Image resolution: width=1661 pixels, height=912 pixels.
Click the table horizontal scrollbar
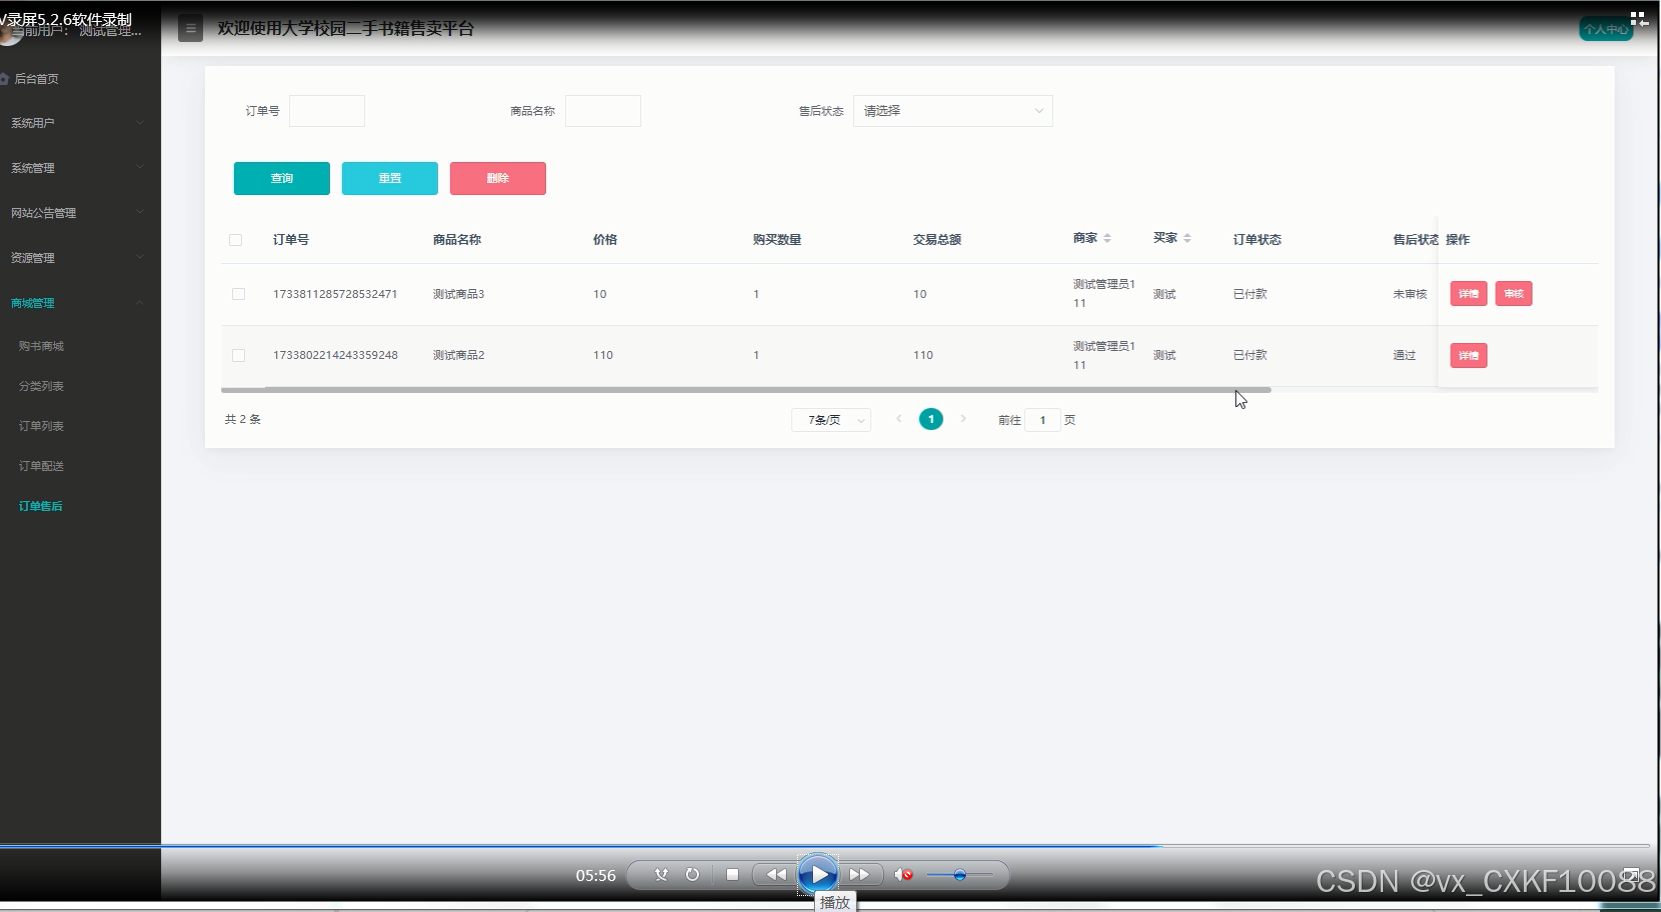pyautogui.click(x=746, y=390)
